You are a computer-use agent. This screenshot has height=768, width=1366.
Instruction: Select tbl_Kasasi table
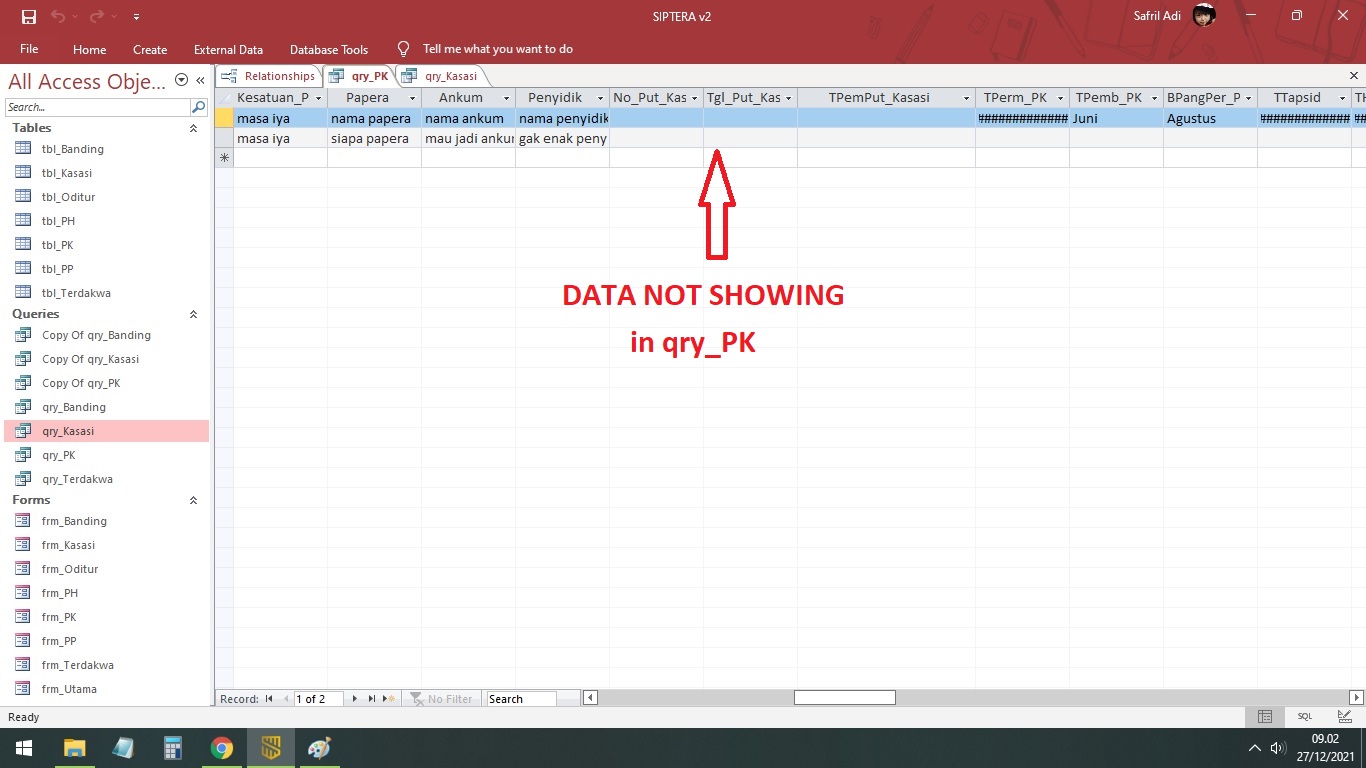click(x=106, y=173)
